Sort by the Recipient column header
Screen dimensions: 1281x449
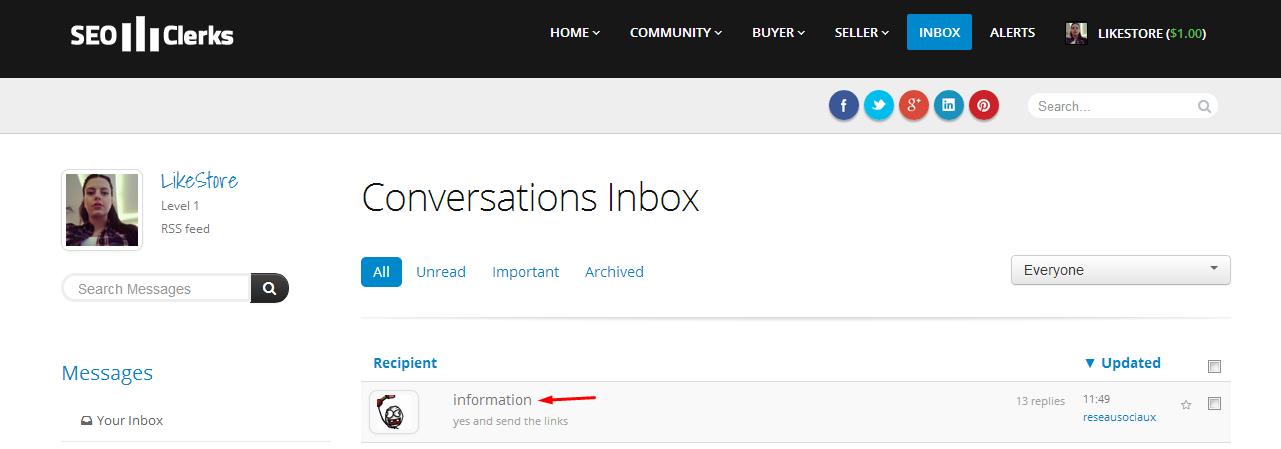[405, 363]
